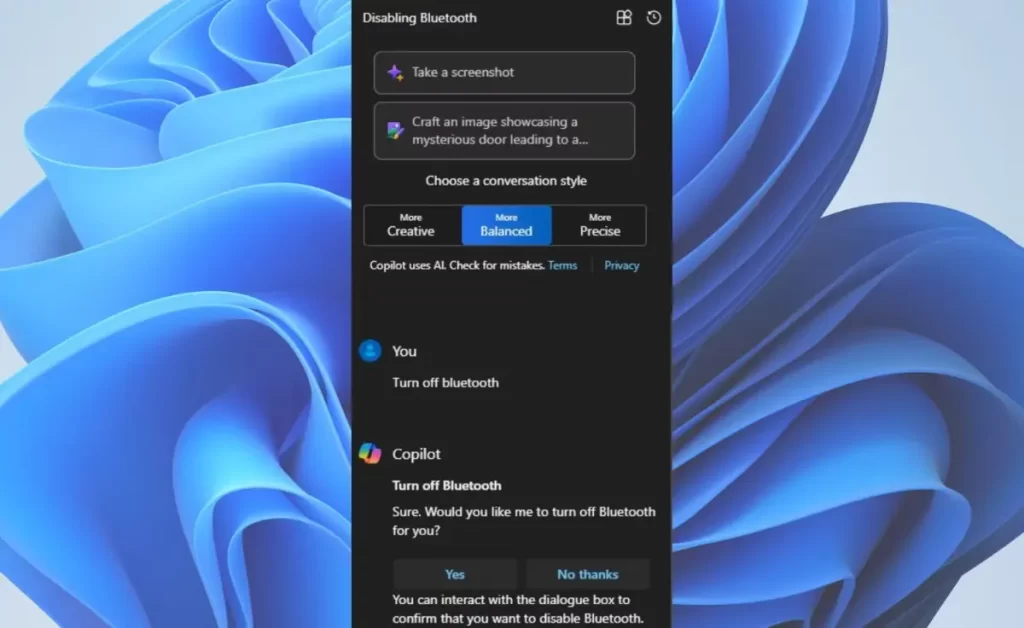Click the 'Copilot' sender name
Image resolution: width=1024 pixels, height=628 pixels.
coord(416,454)
